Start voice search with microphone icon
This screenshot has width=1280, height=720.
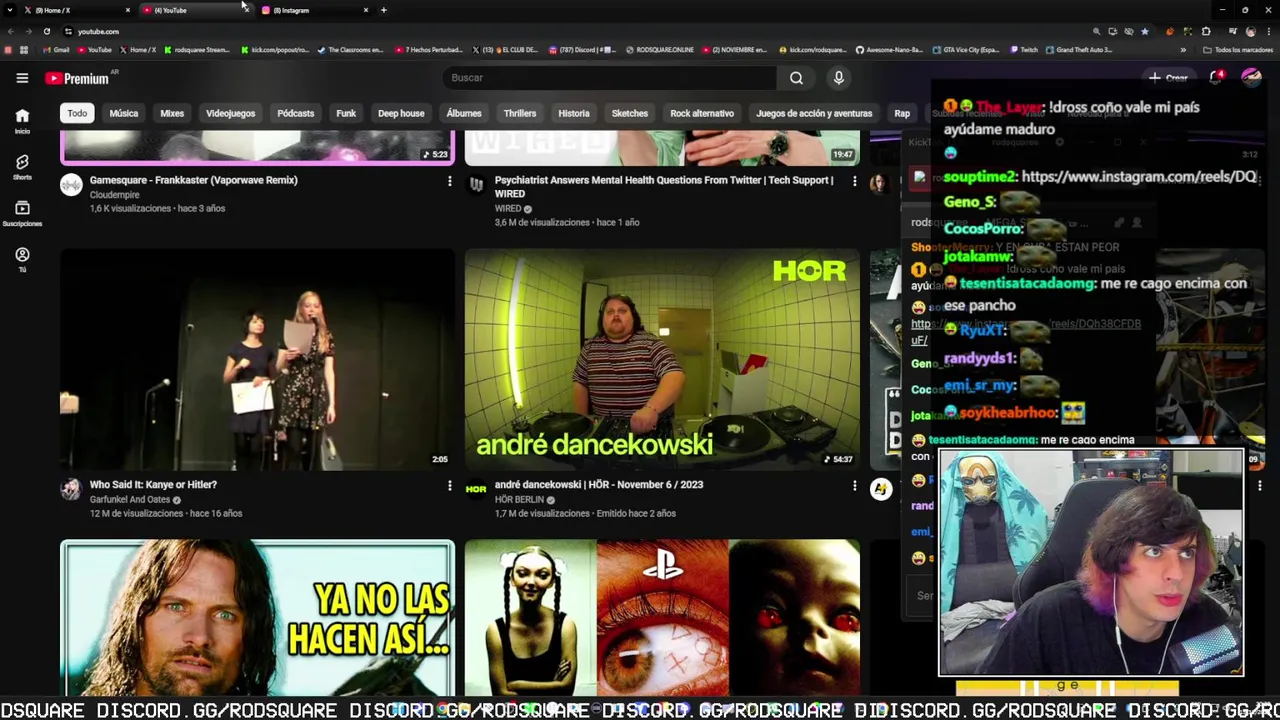pos(839,78)
